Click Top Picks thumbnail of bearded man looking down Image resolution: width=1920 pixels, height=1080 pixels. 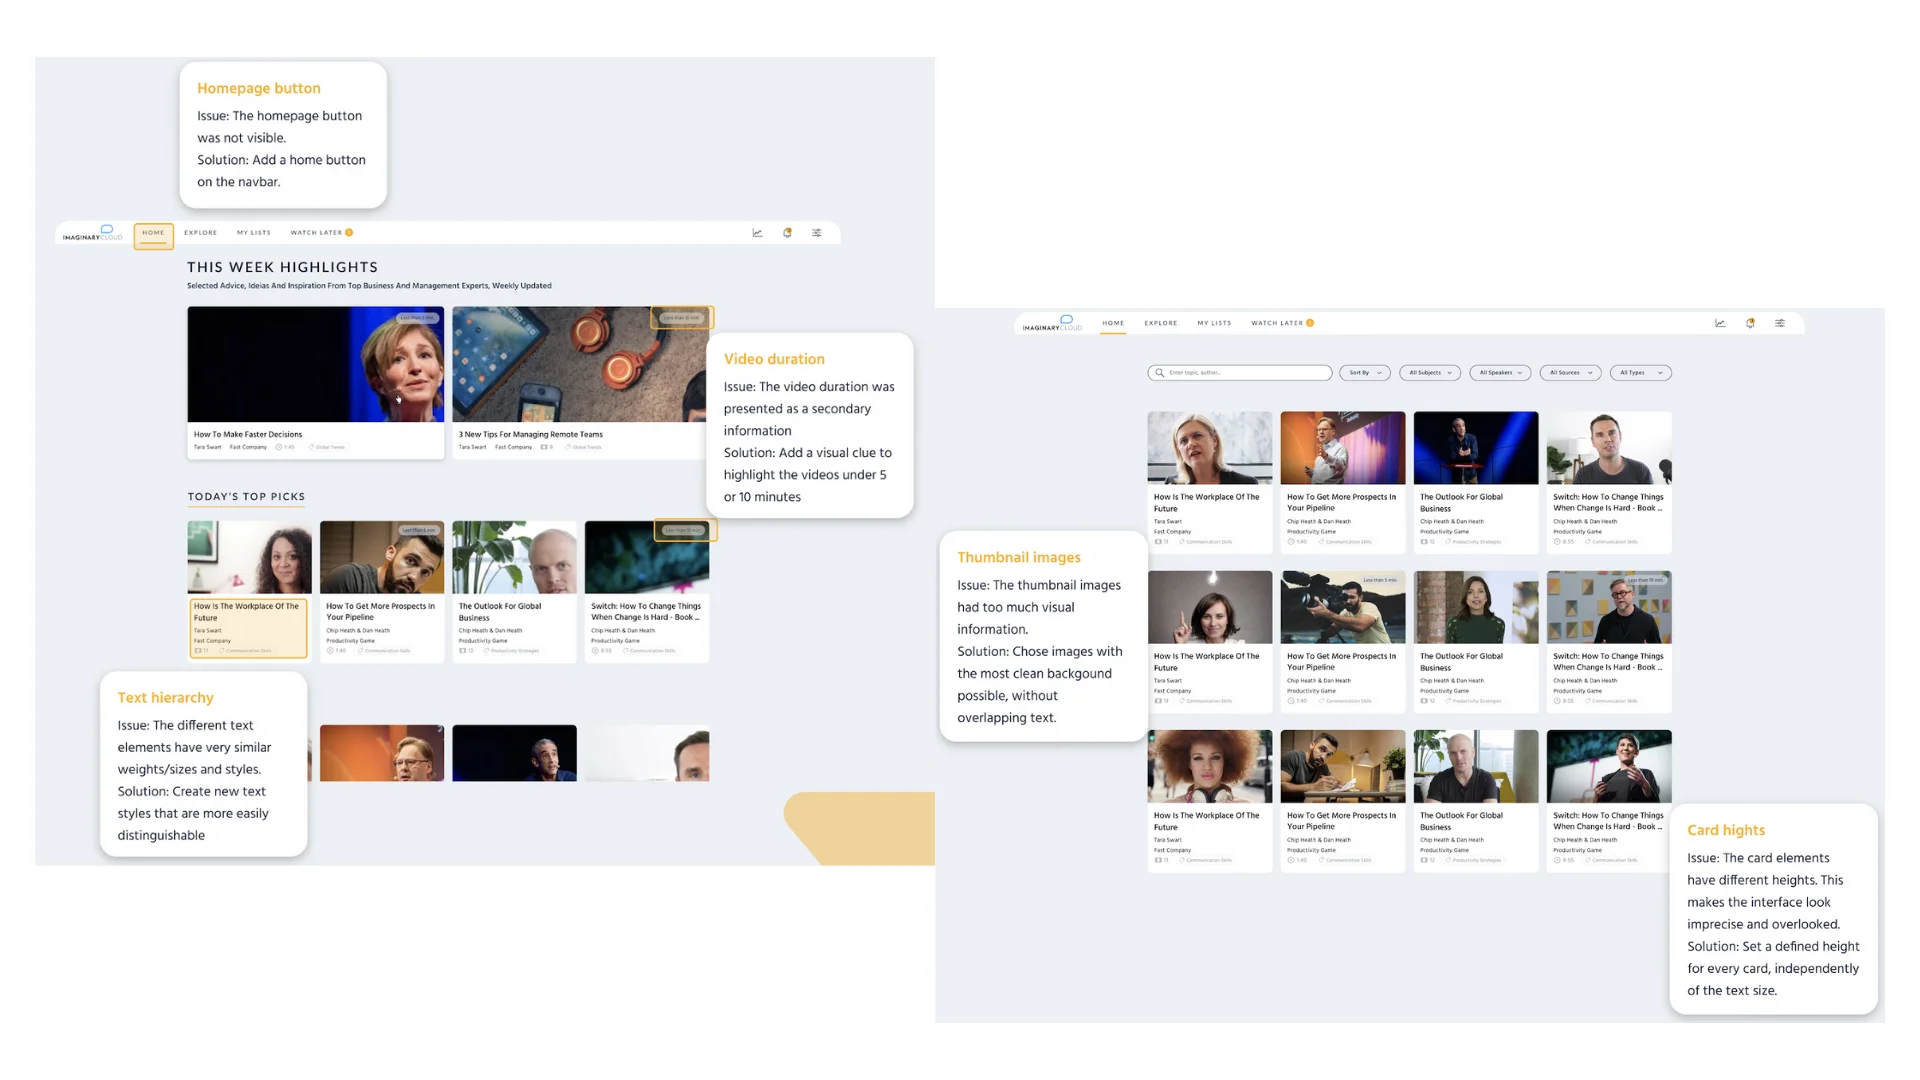[382, 558]
